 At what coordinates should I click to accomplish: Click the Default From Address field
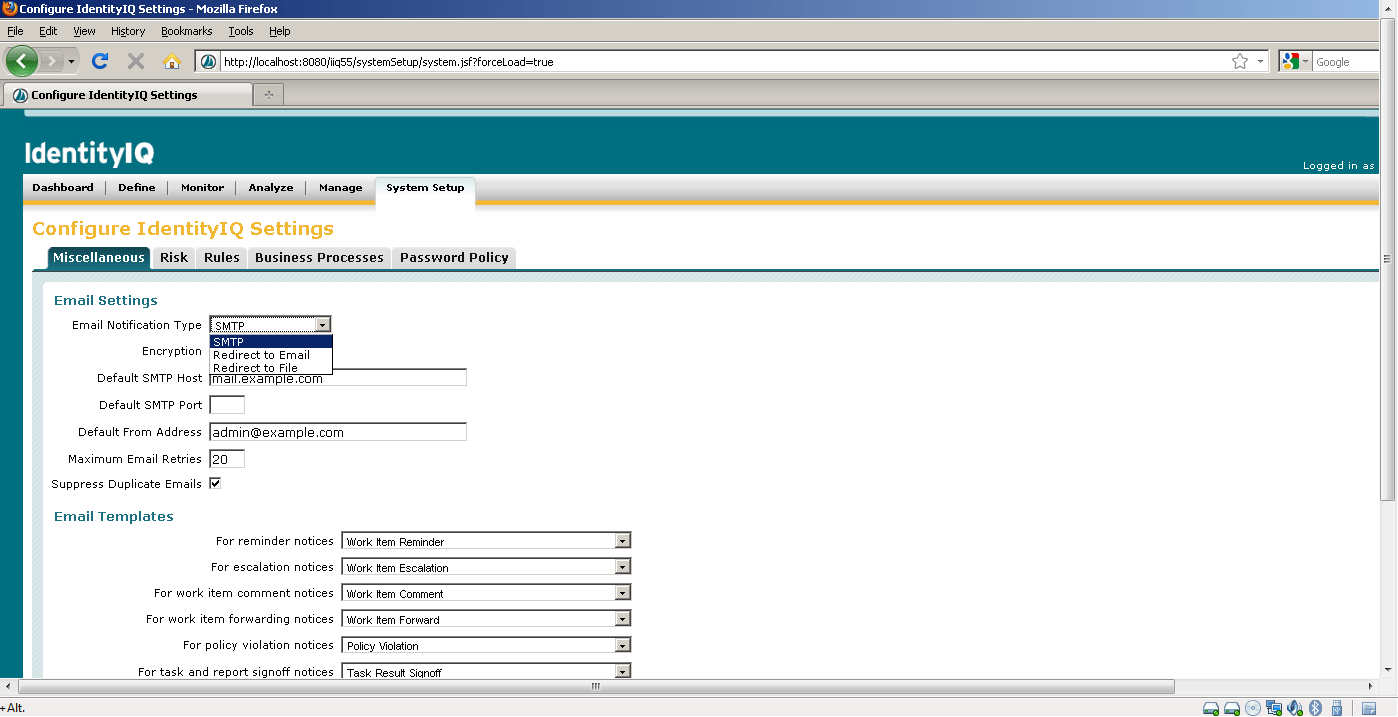coord(338,432)
